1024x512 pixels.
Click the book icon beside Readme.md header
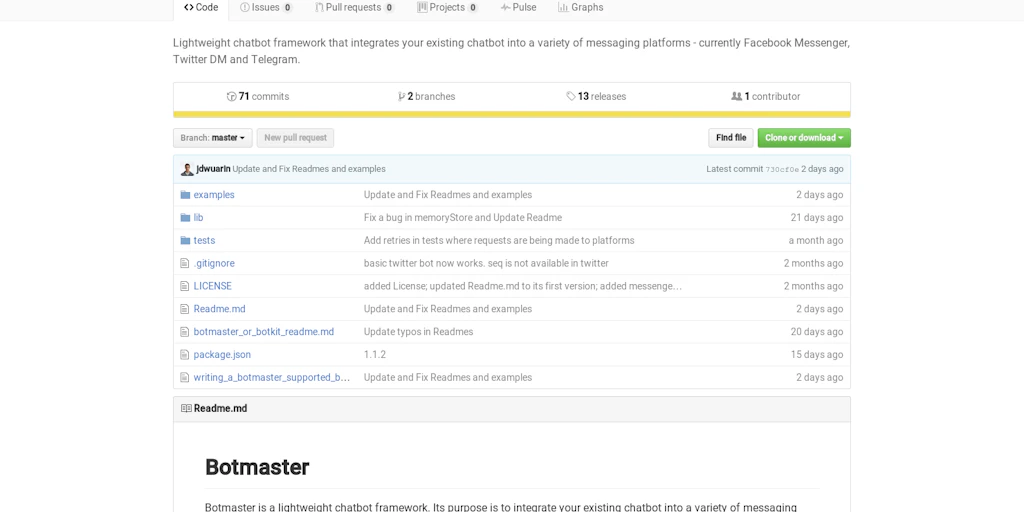tap(186, 409)
